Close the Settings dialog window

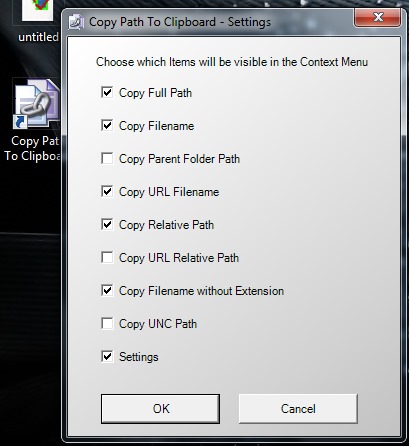[x=377, y=17]
